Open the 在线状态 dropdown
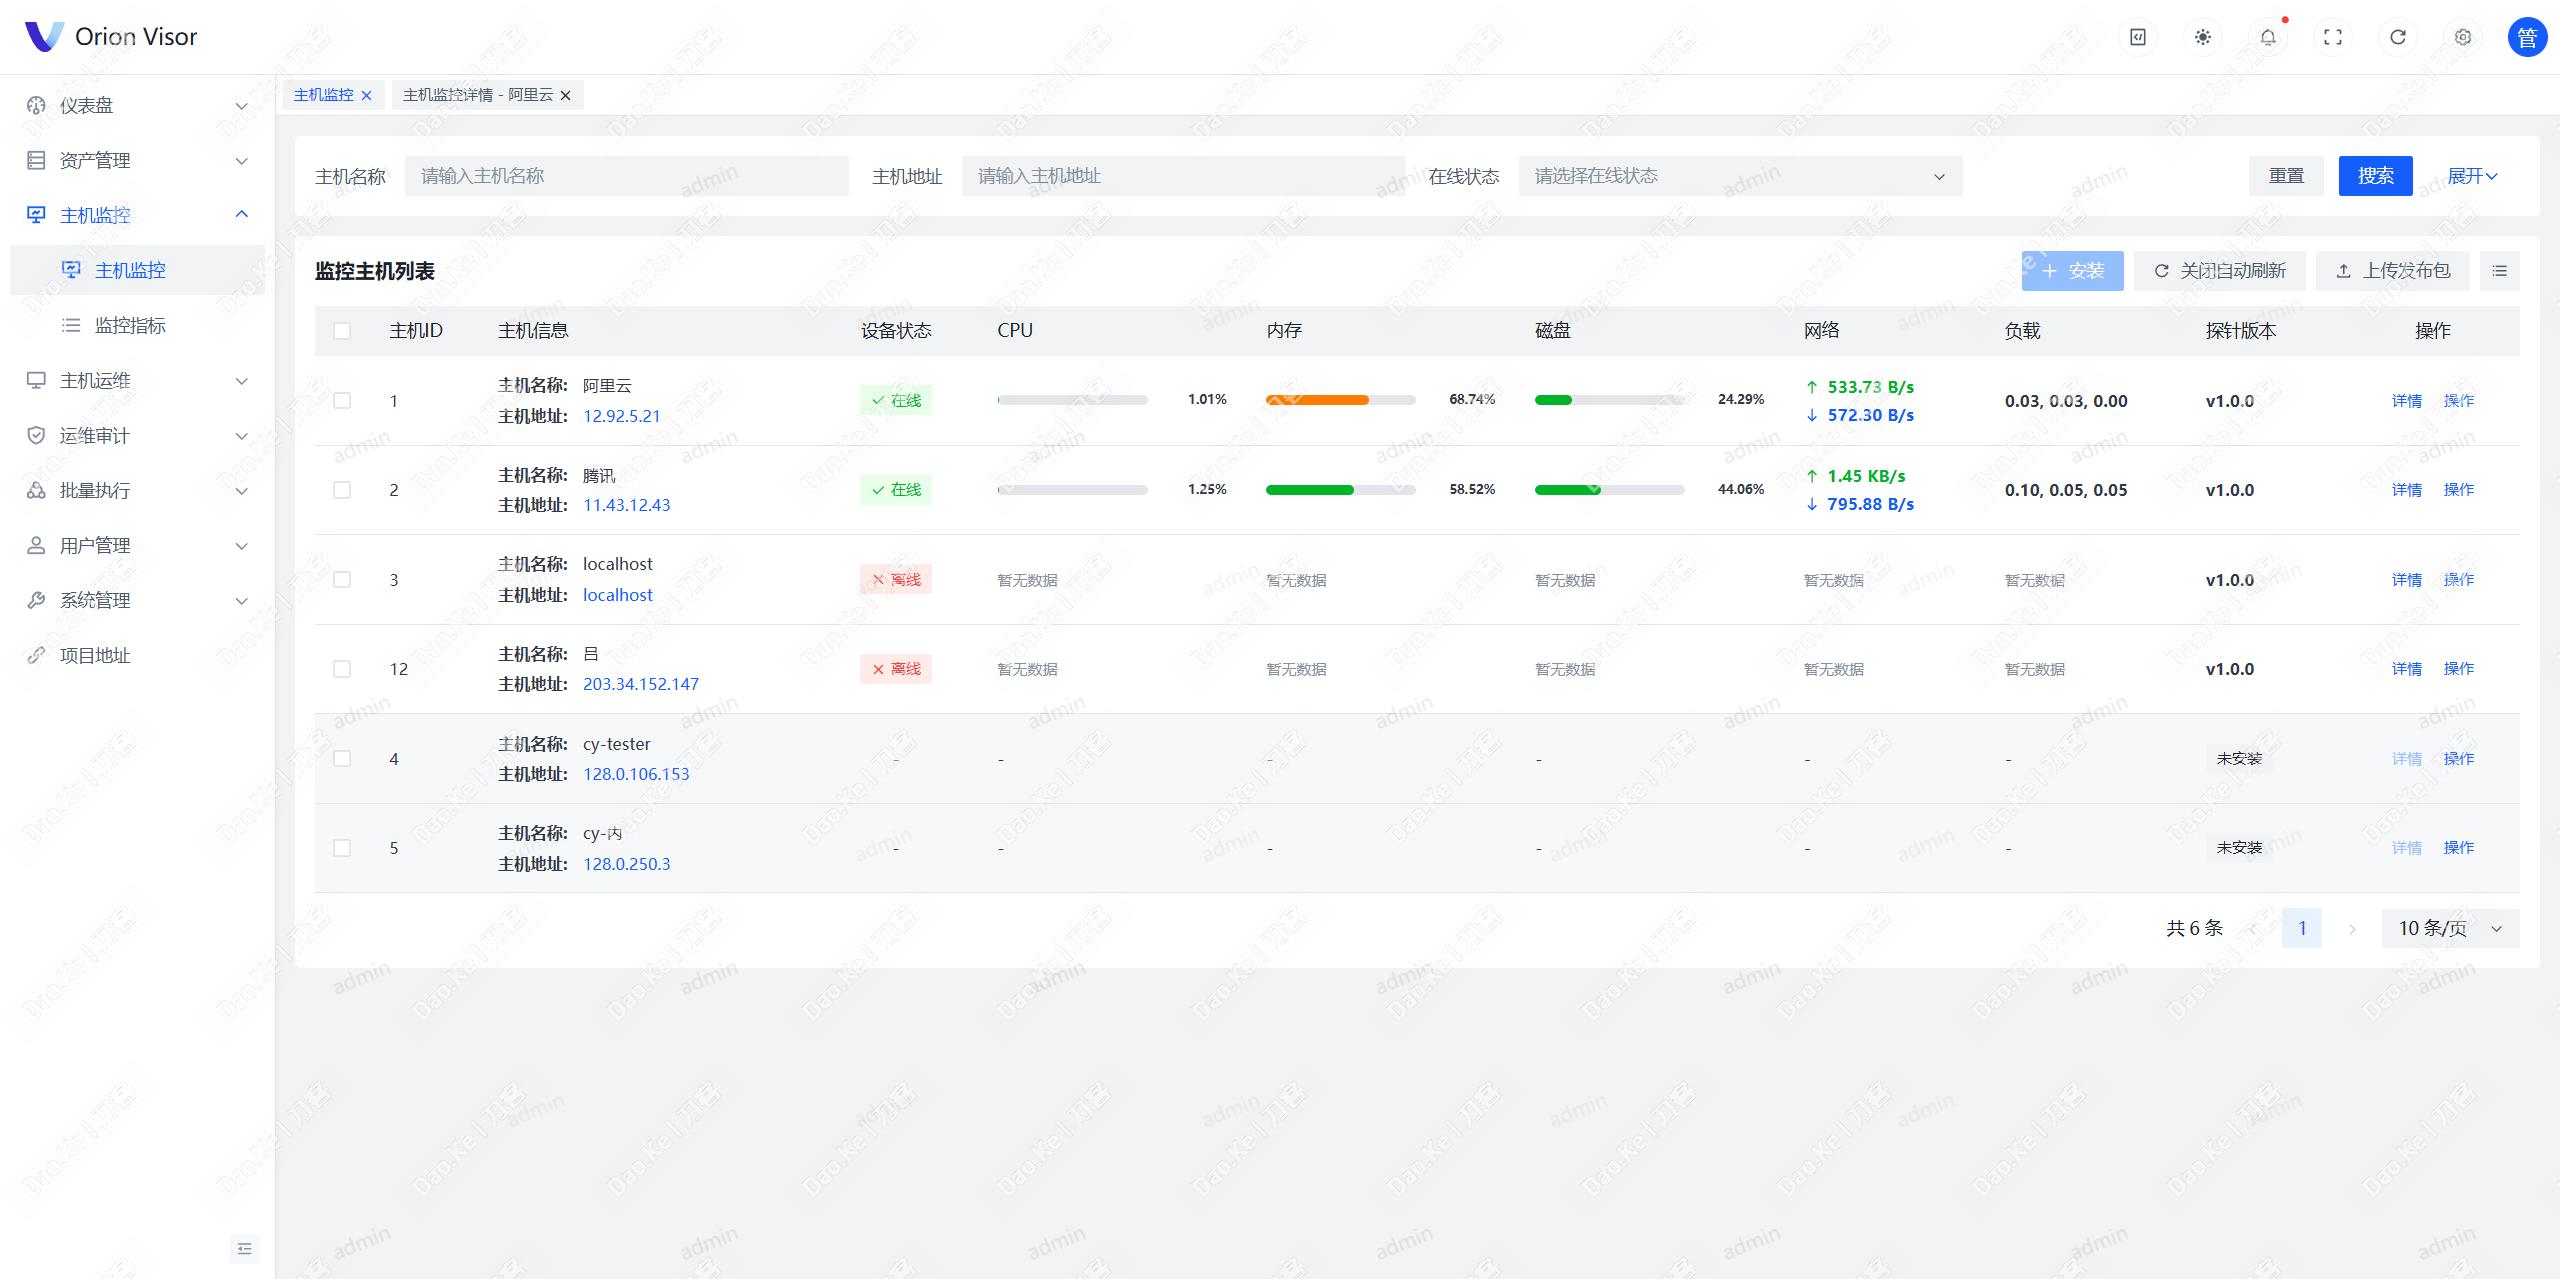Viewport: 2560px width, 1279px height. (1739, 176)
